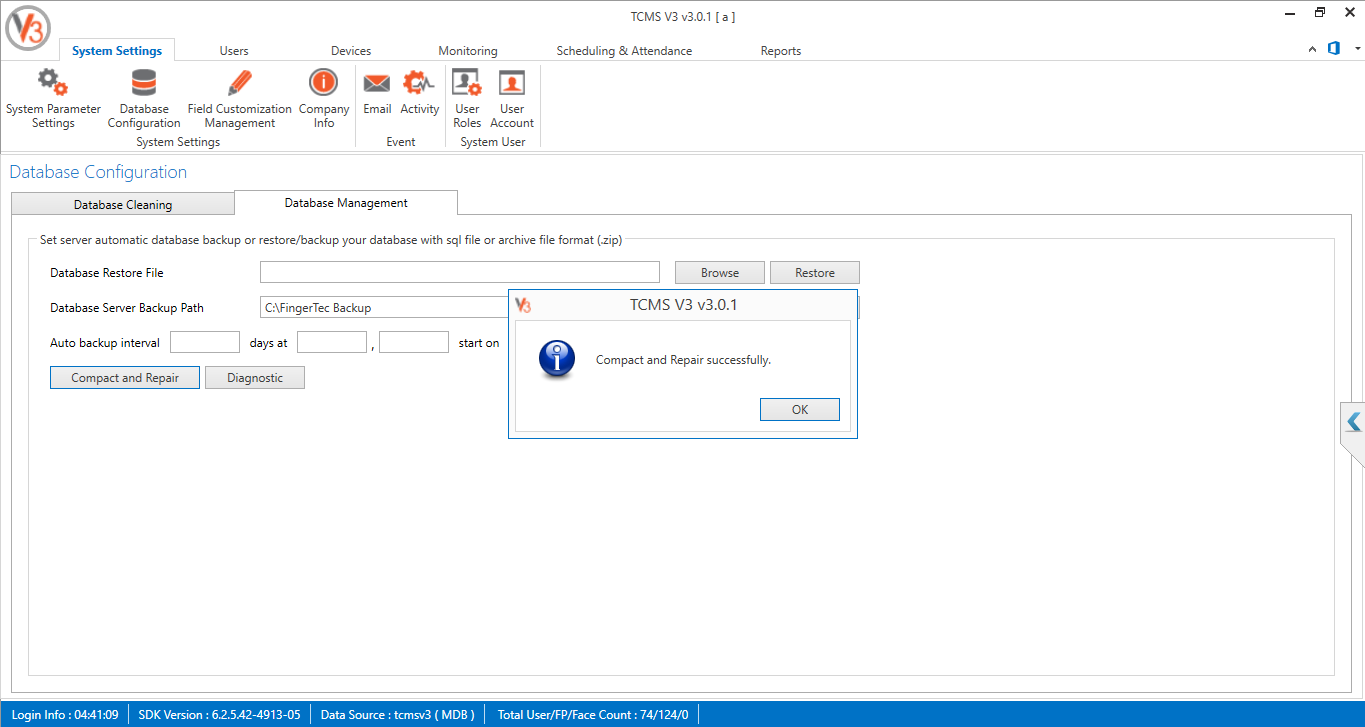Select the Database Management tab
1365x727 pixels.
tap(346, 202)
